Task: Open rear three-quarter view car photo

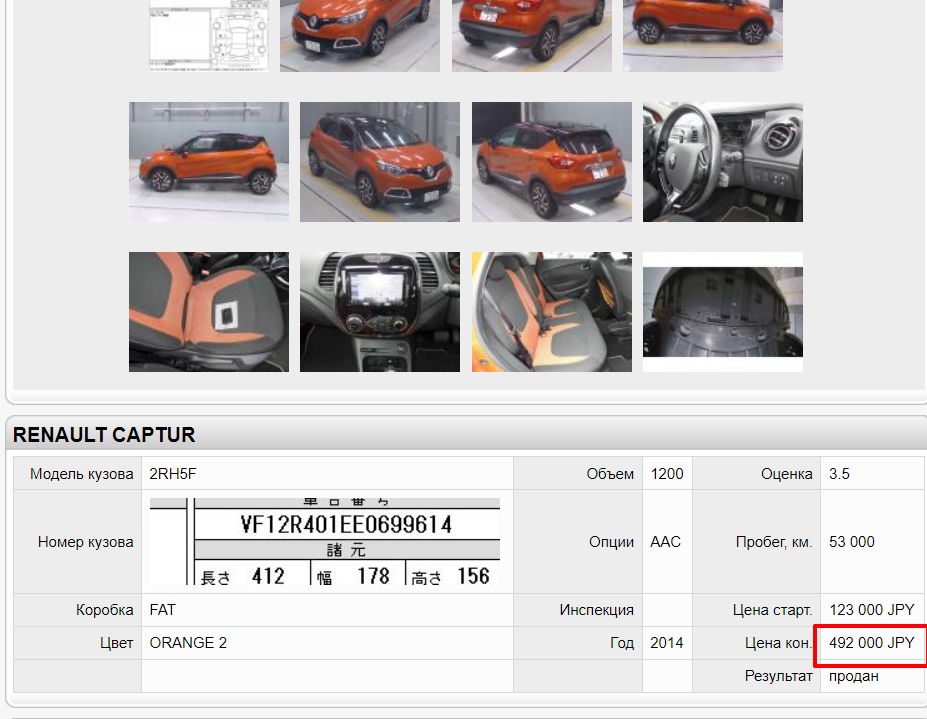Action: pos(552,162)
